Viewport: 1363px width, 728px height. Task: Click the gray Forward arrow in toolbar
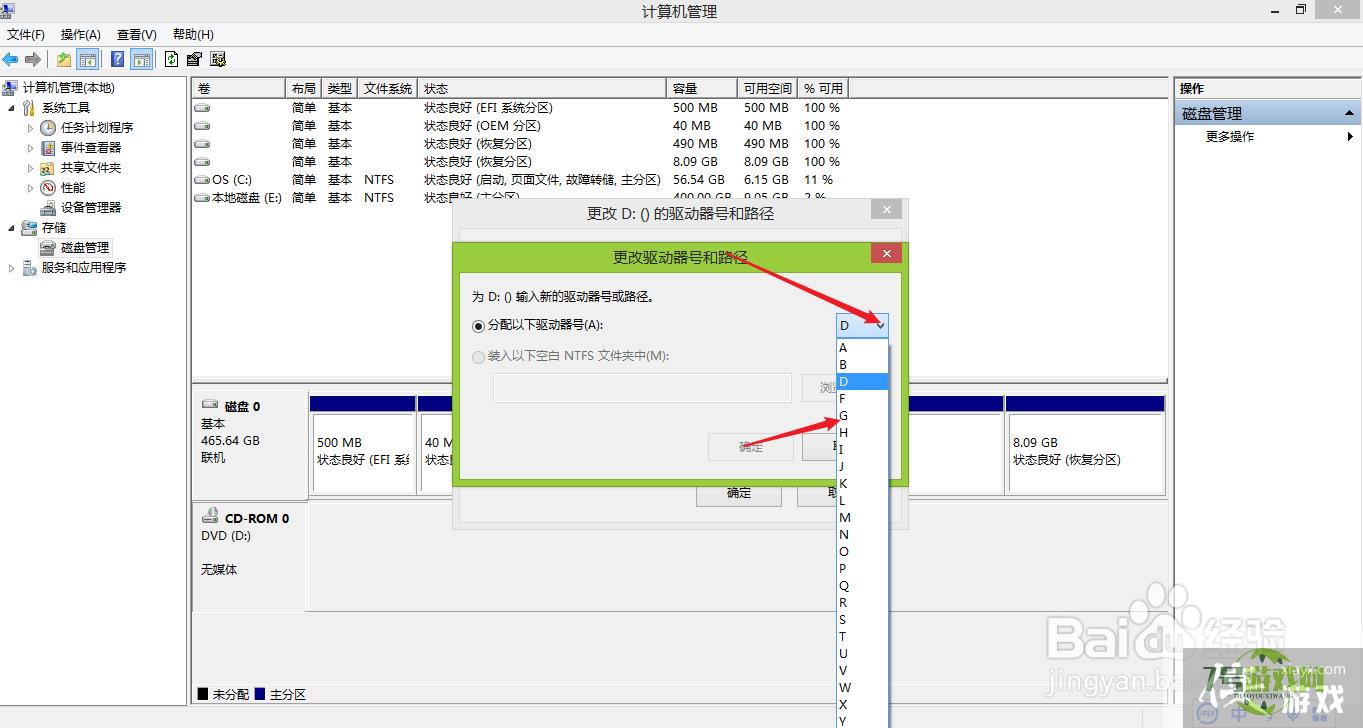33,59
